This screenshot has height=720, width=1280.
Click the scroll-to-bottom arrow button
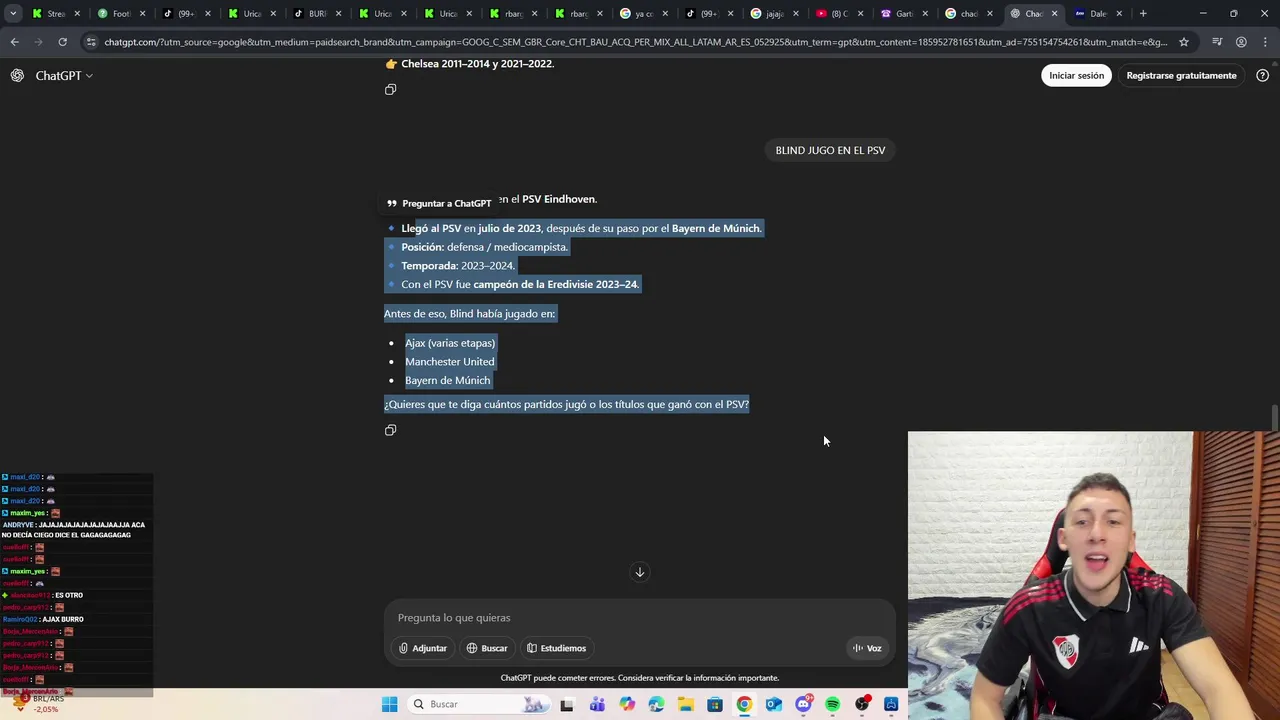640,572
